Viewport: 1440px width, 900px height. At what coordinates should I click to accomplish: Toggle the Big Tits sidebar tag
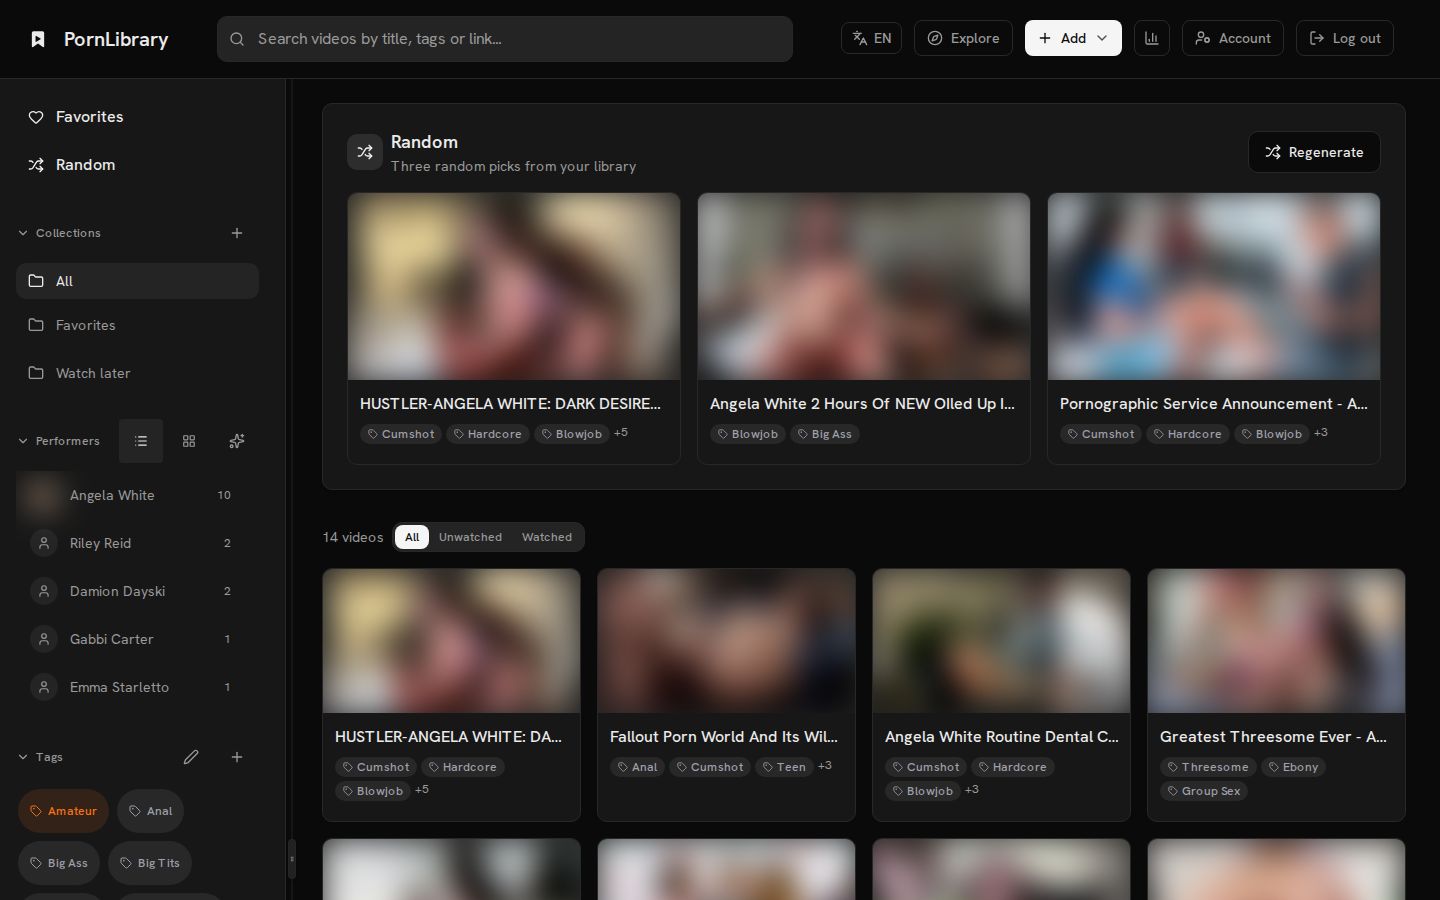tap(150, 863)
